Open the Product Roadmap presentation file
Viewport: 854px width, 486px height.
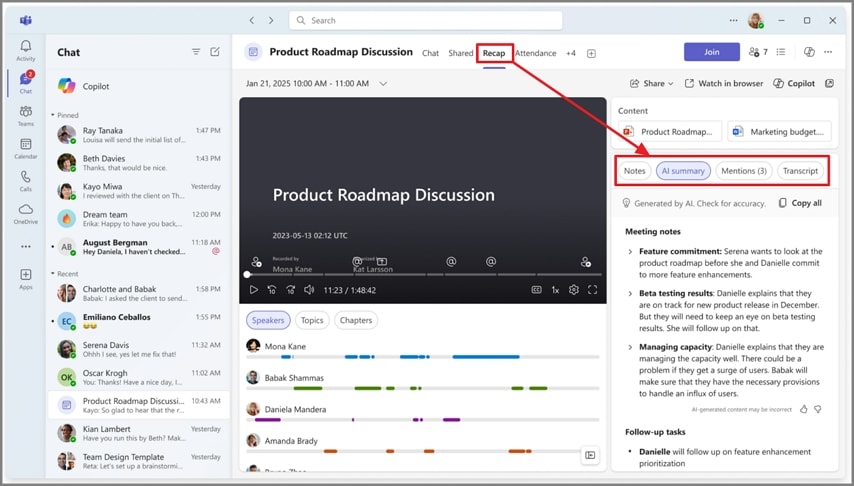(670, 131)
